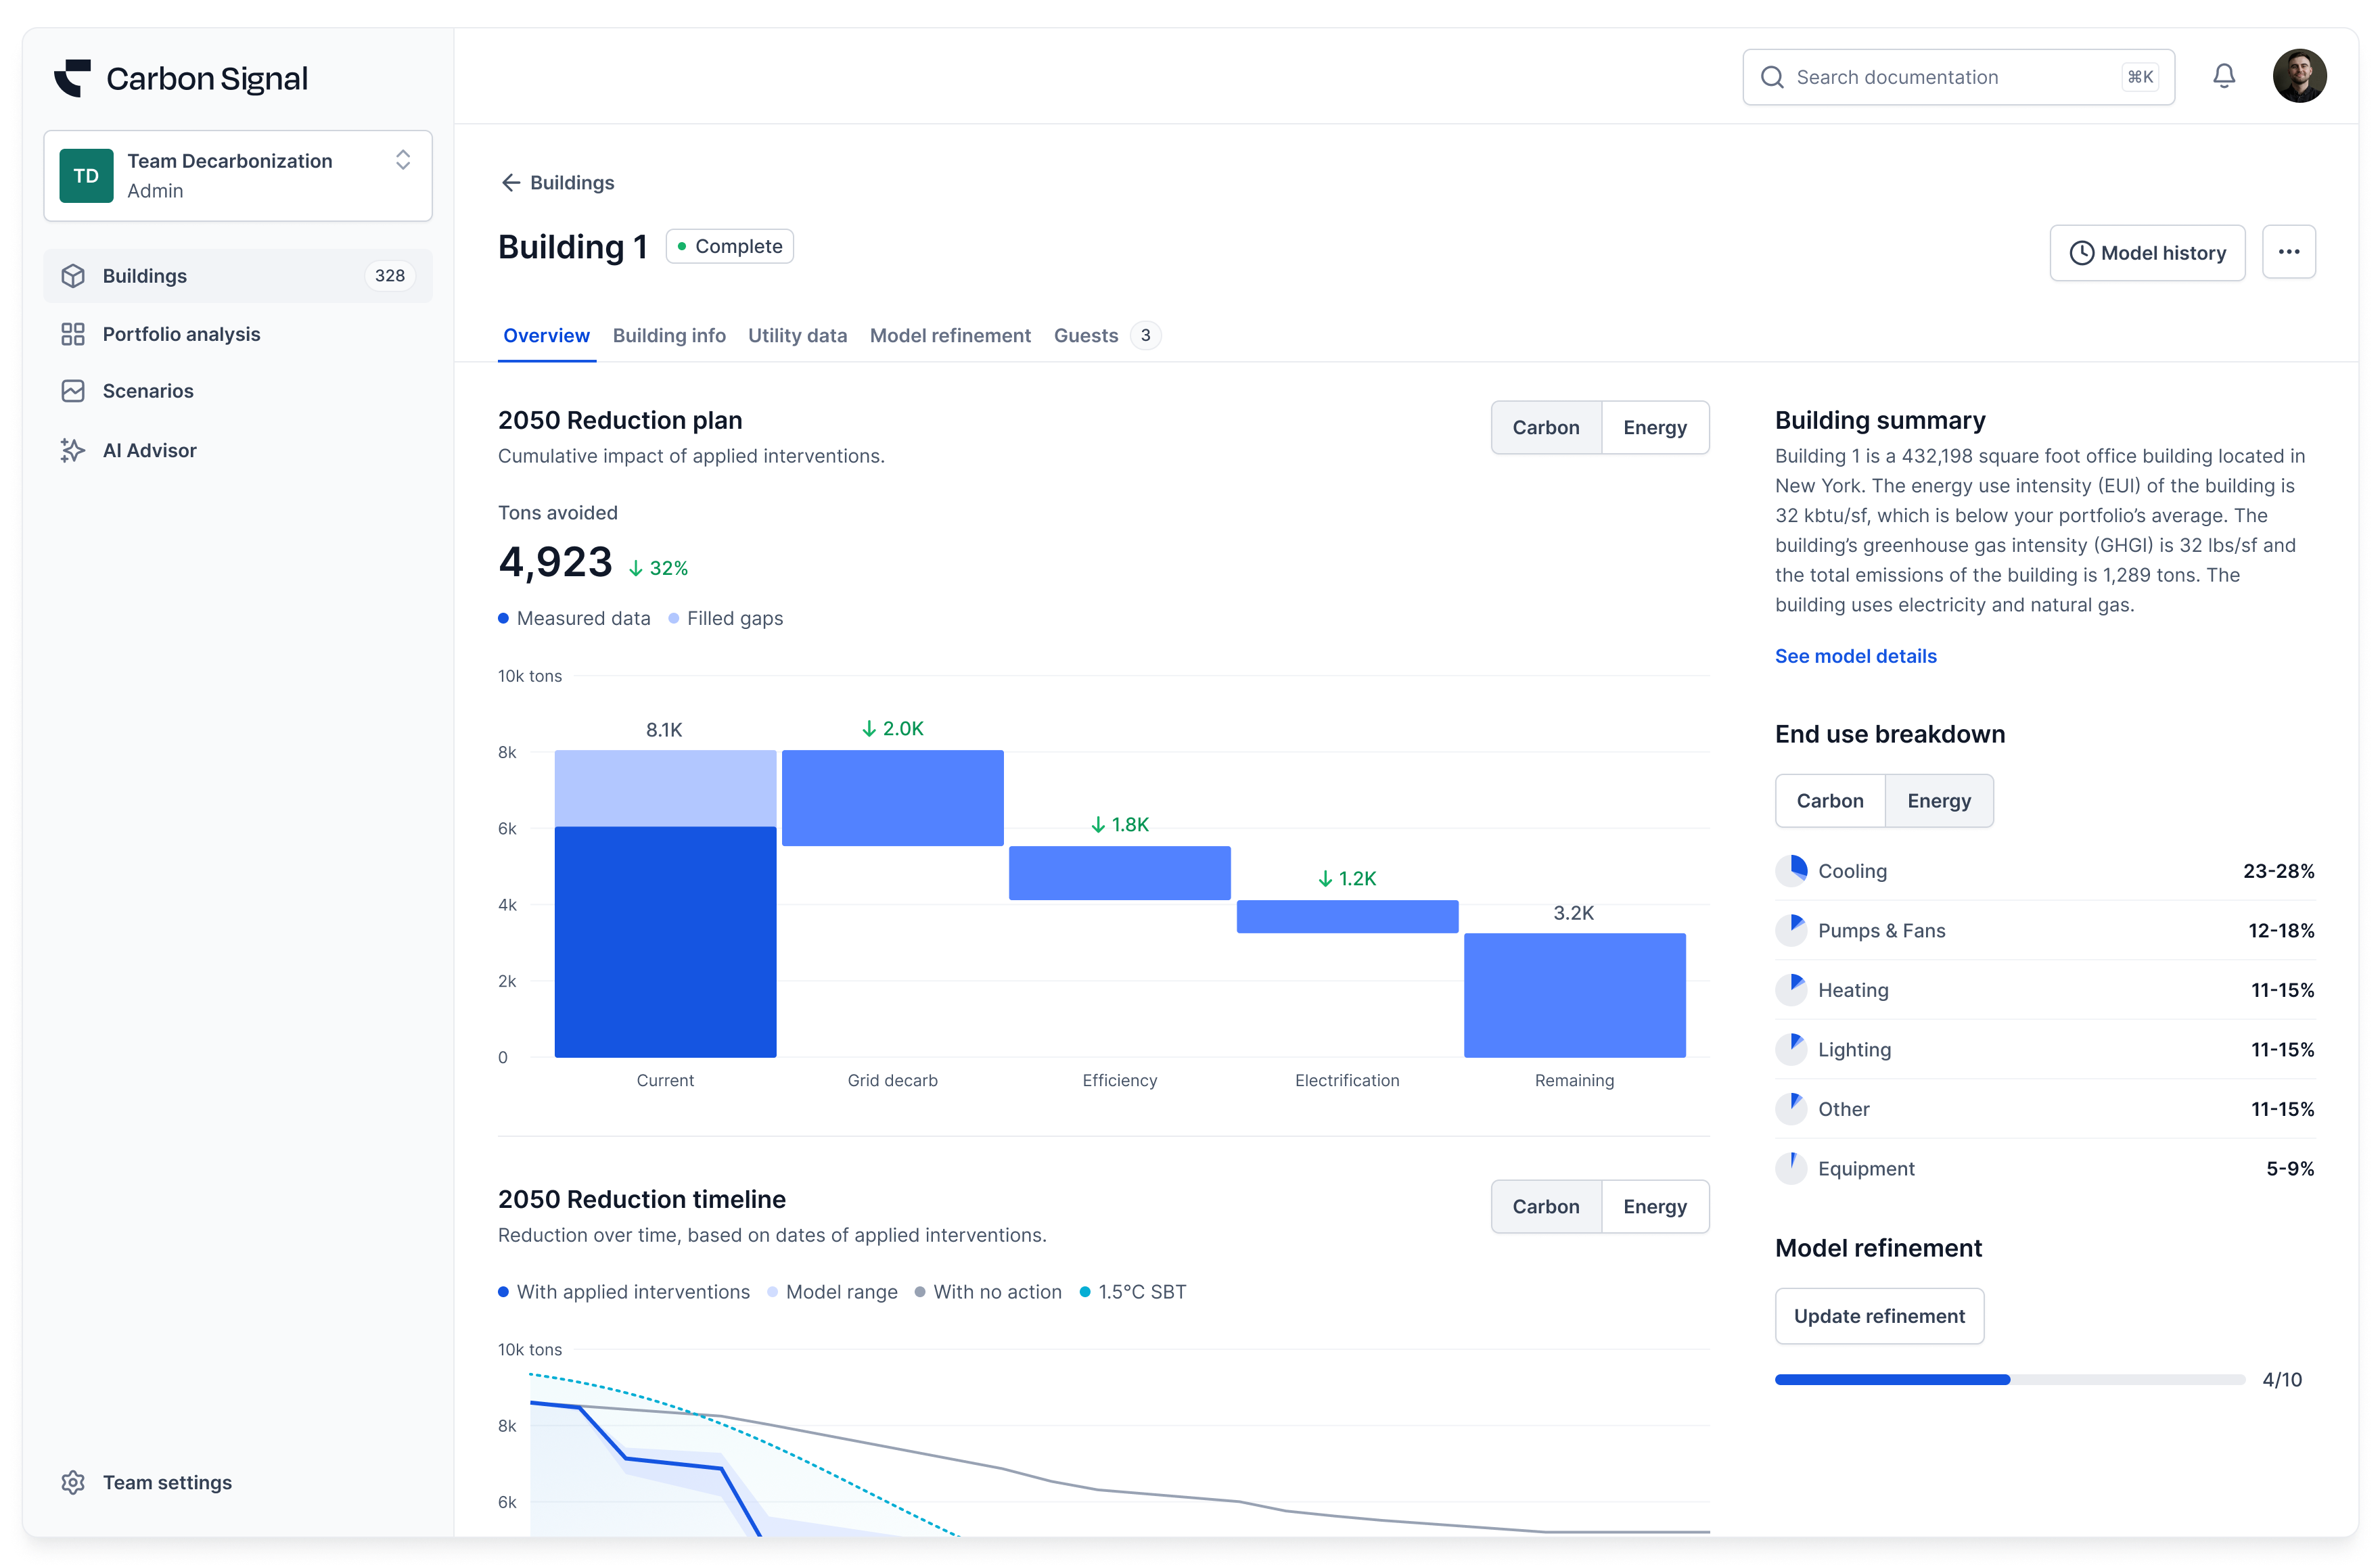Image resolution: width=2380 pixels, height=1565 pixels.
Task: Click the Buildings cube icon in sidebar
Action: point(73,276)
